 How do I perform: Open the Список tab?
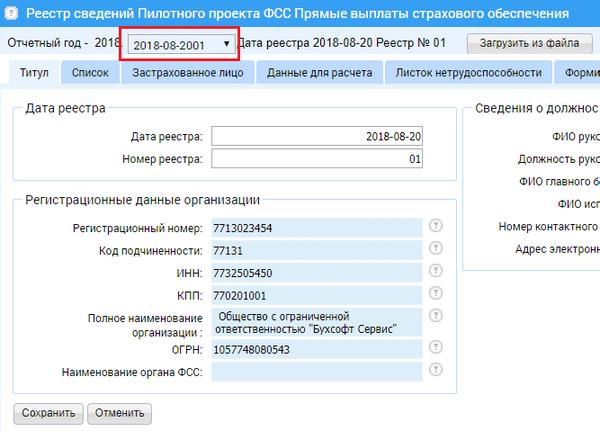tap(90, 73)
